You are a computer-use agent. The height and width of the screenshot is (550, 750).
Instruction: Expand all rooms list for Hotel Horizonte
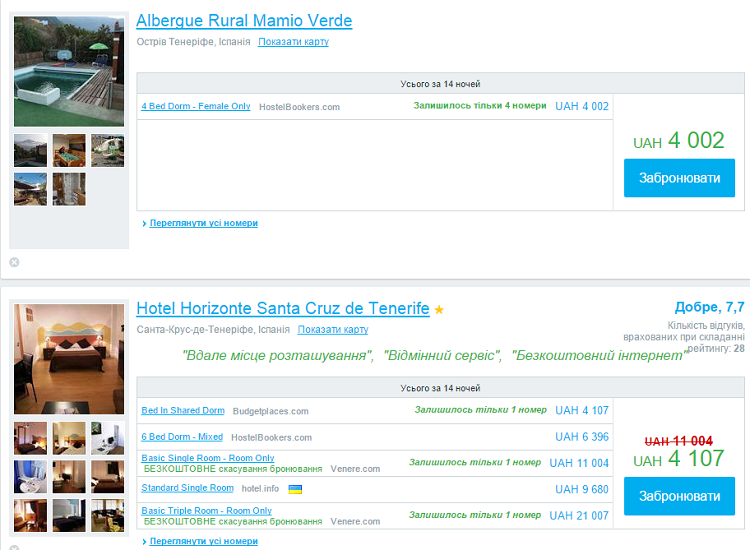pyautogui.click(x=203, y=541)
